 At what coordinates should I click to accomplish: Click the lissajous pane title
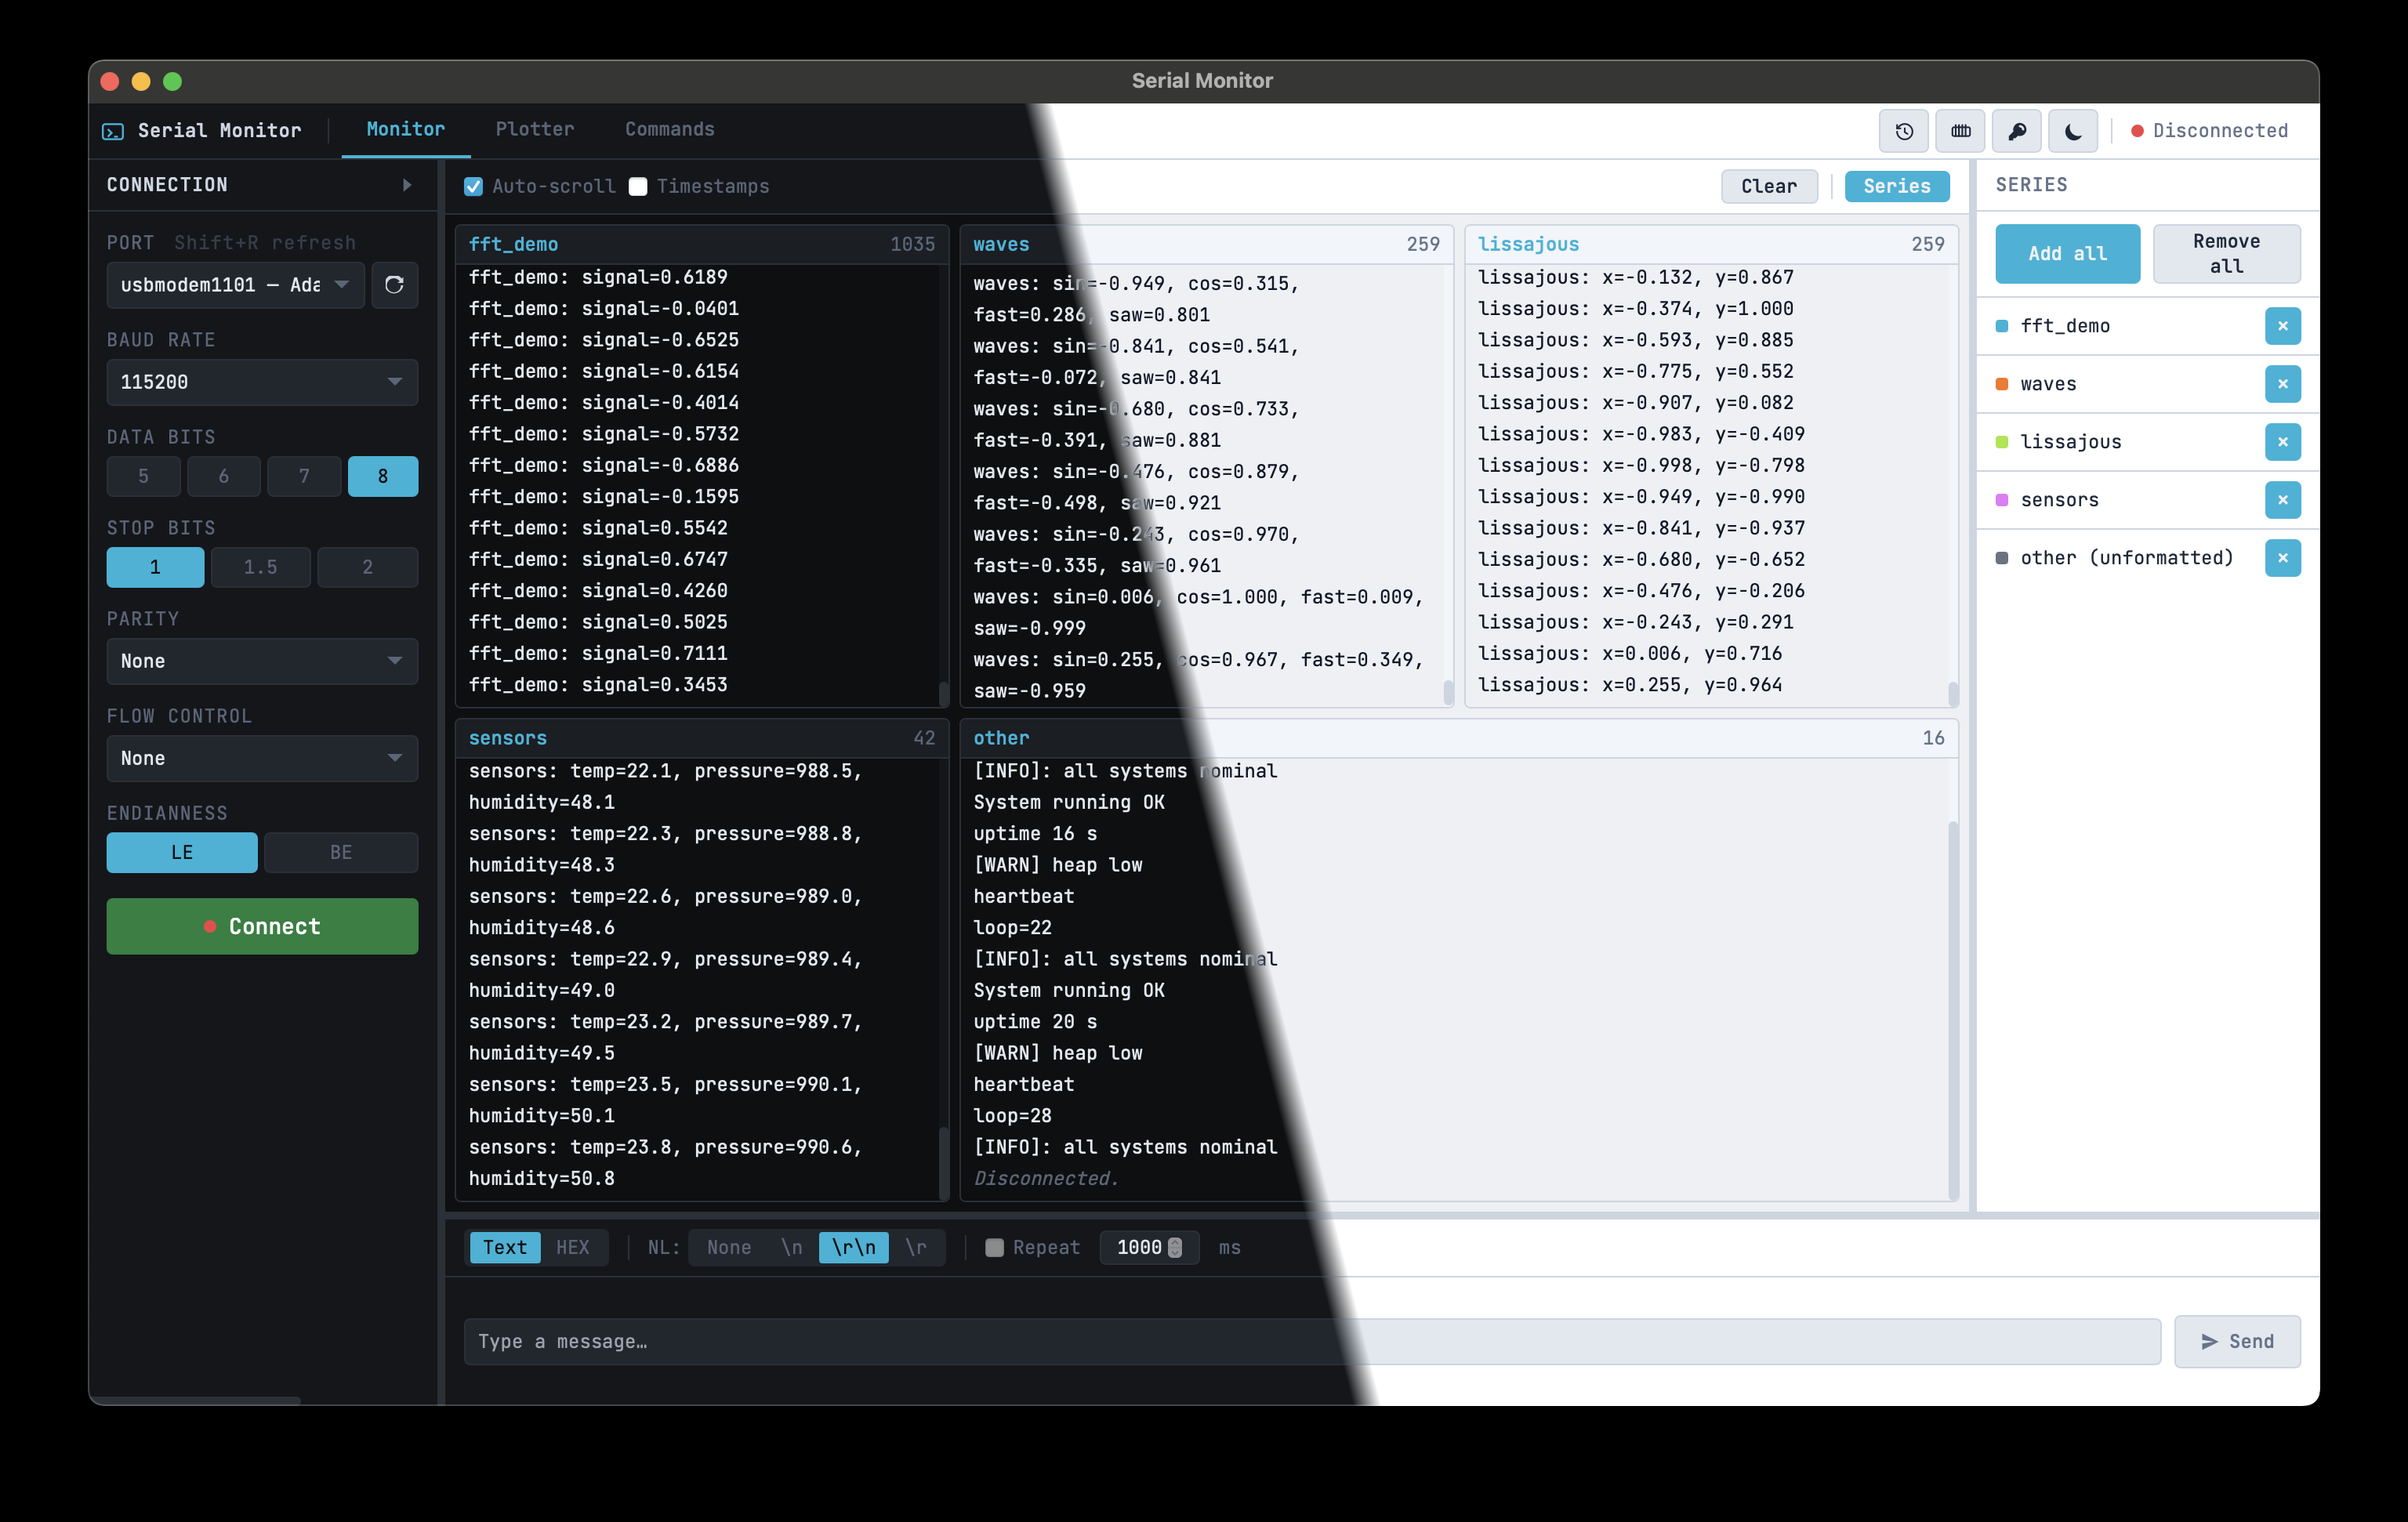point(1528,245)
